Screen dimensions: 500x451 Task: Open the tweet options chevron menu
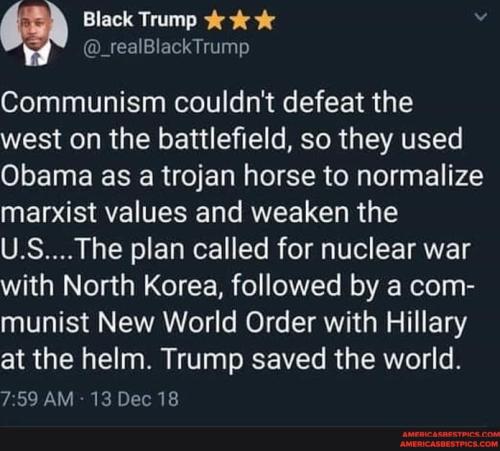click(x=481, y=17)
